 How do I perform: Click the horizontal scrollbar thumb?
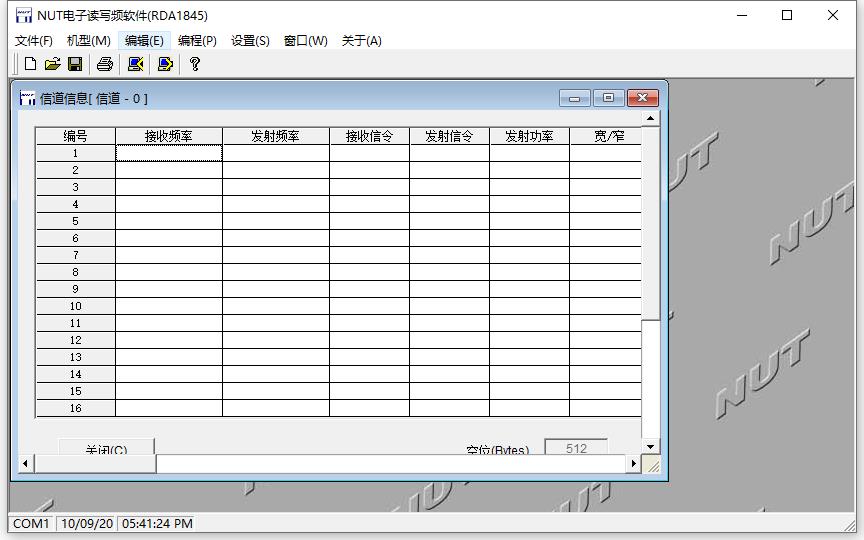[x=95, y=464]
